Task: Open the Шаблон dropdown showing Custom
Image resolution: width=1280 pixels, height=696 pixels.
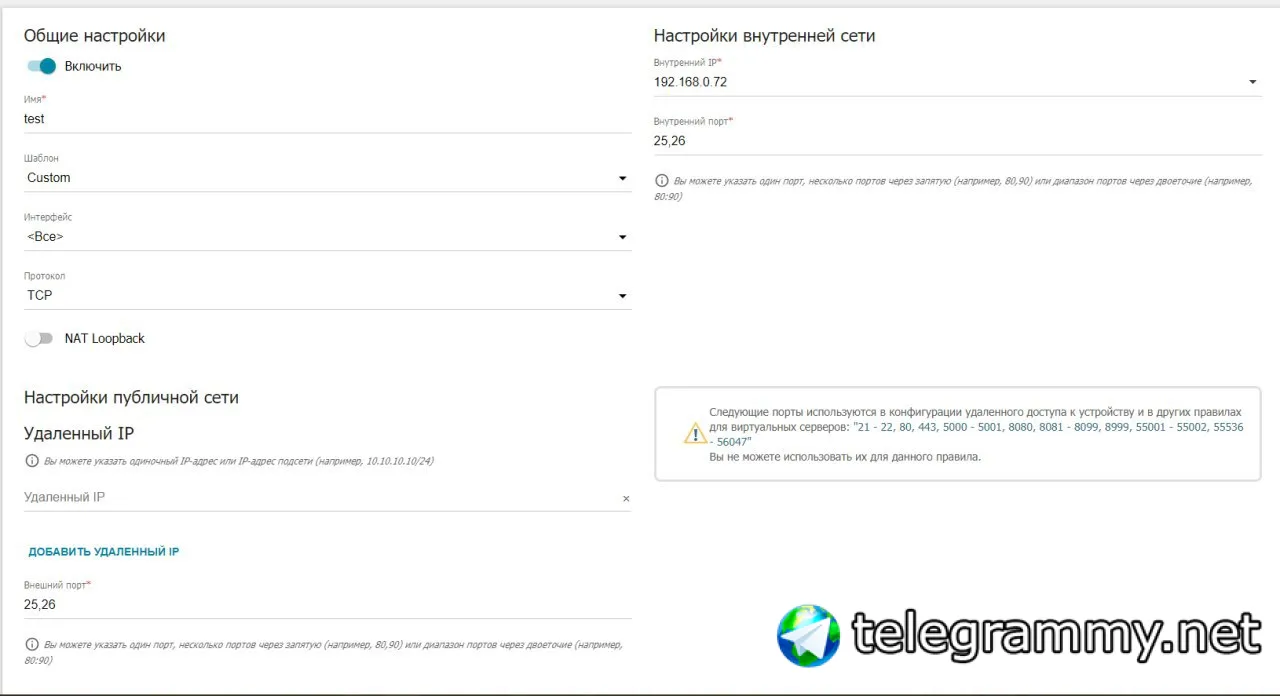Action: [327, 178]
